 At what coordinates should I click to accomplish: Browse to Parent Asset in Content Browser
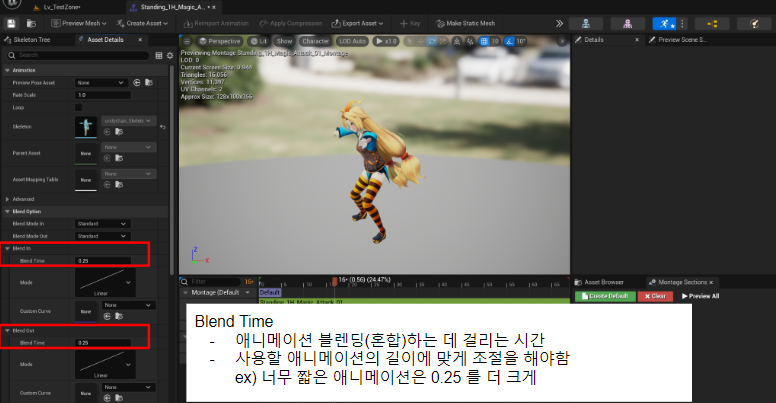(119, 158)
